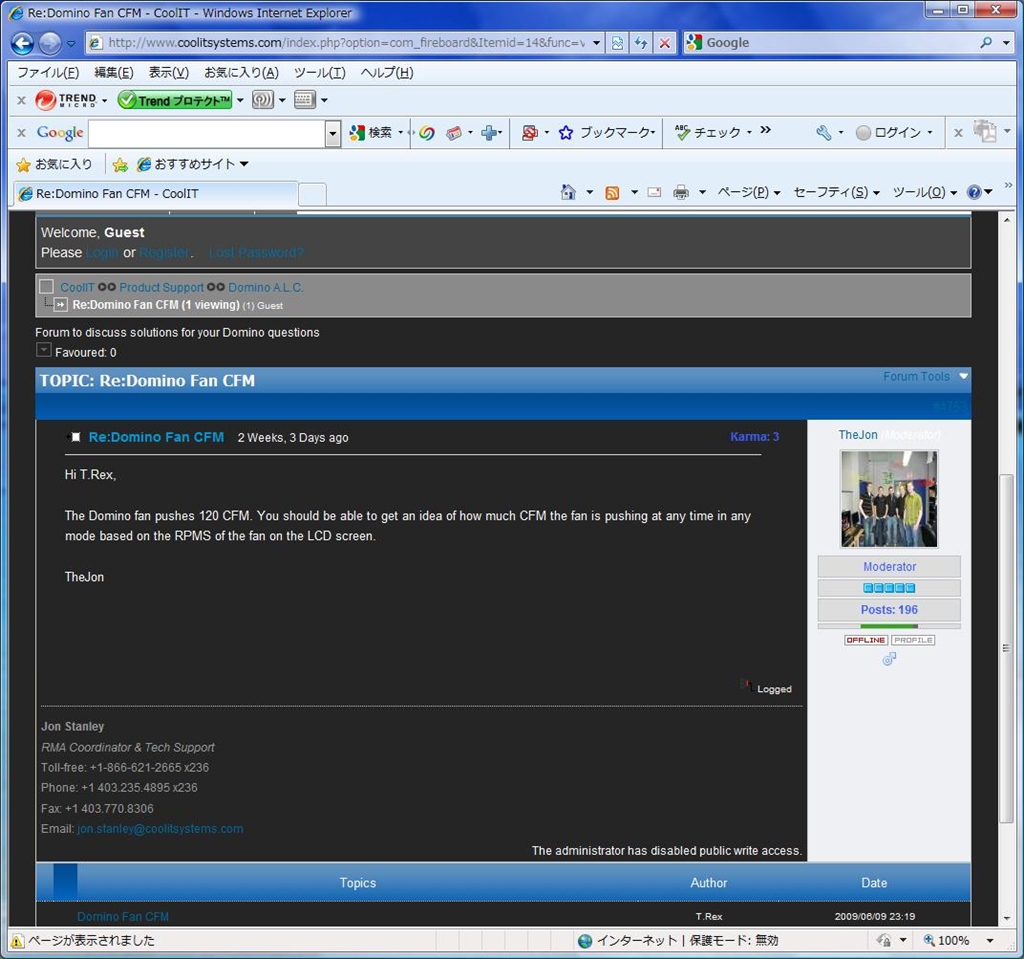This screenshot has width=1024, height=959.
Task: Open the ヘルプ(H) menu
Action: point(387,73)
